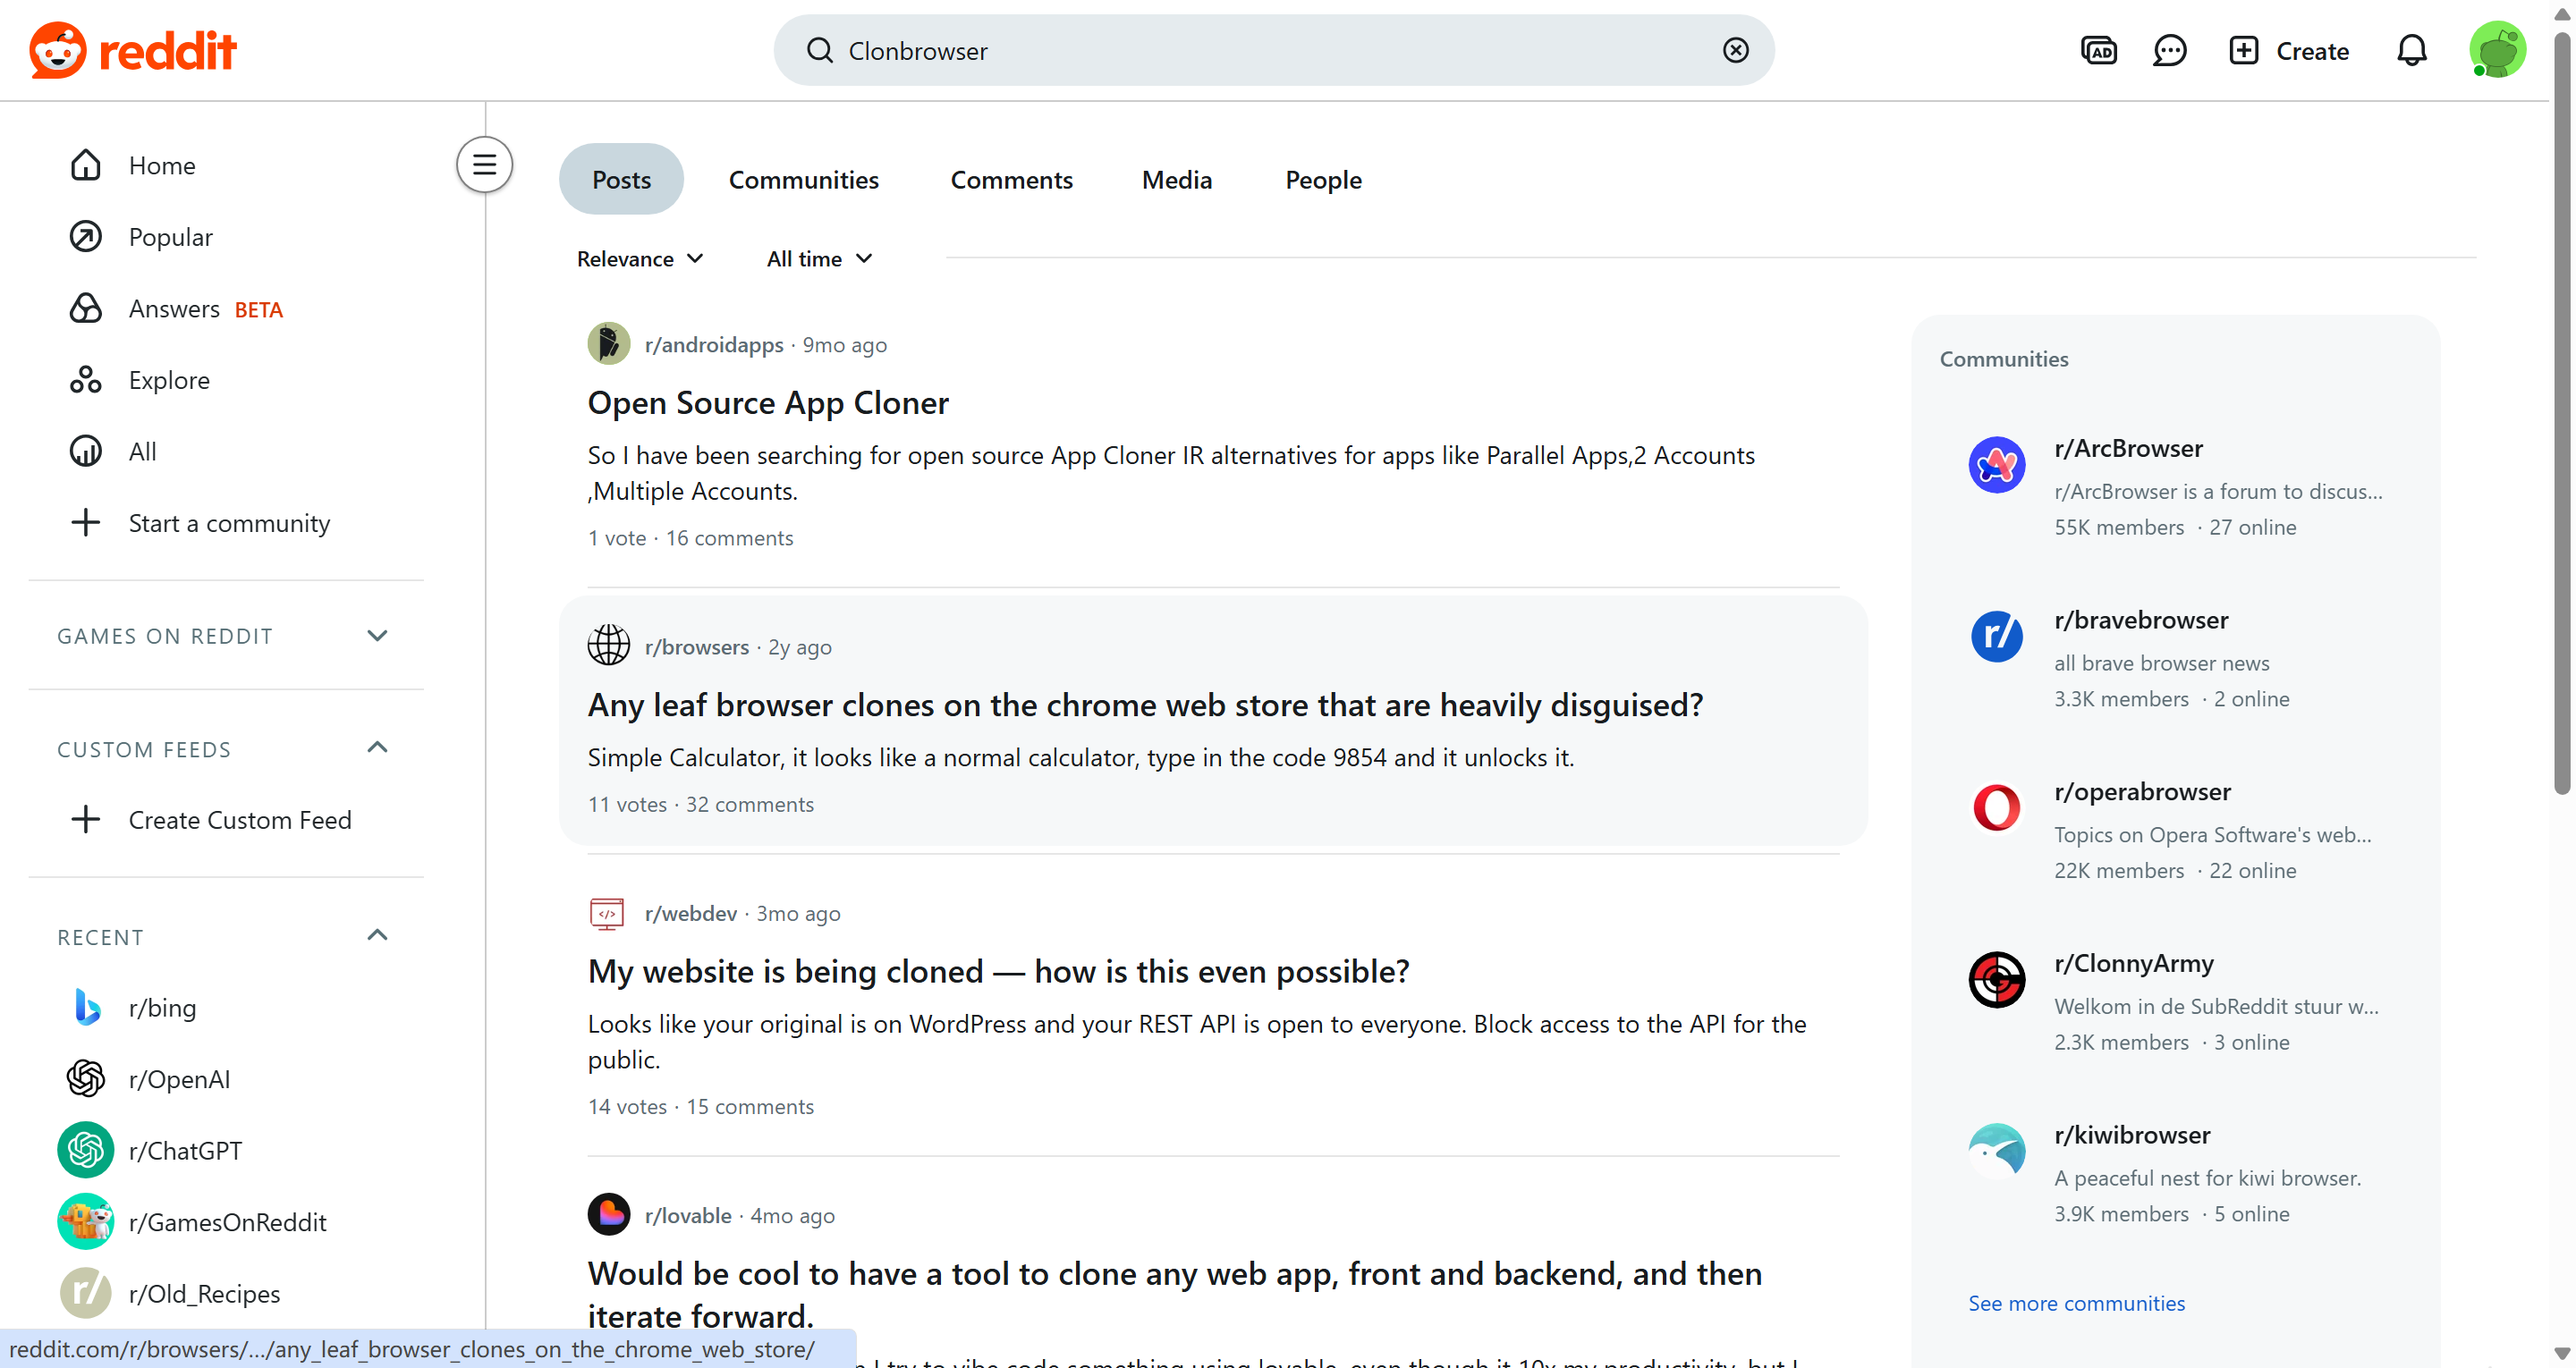
Task: Click the r/operabrowser Opera logo icon
Action: [x=1996, y=808]
